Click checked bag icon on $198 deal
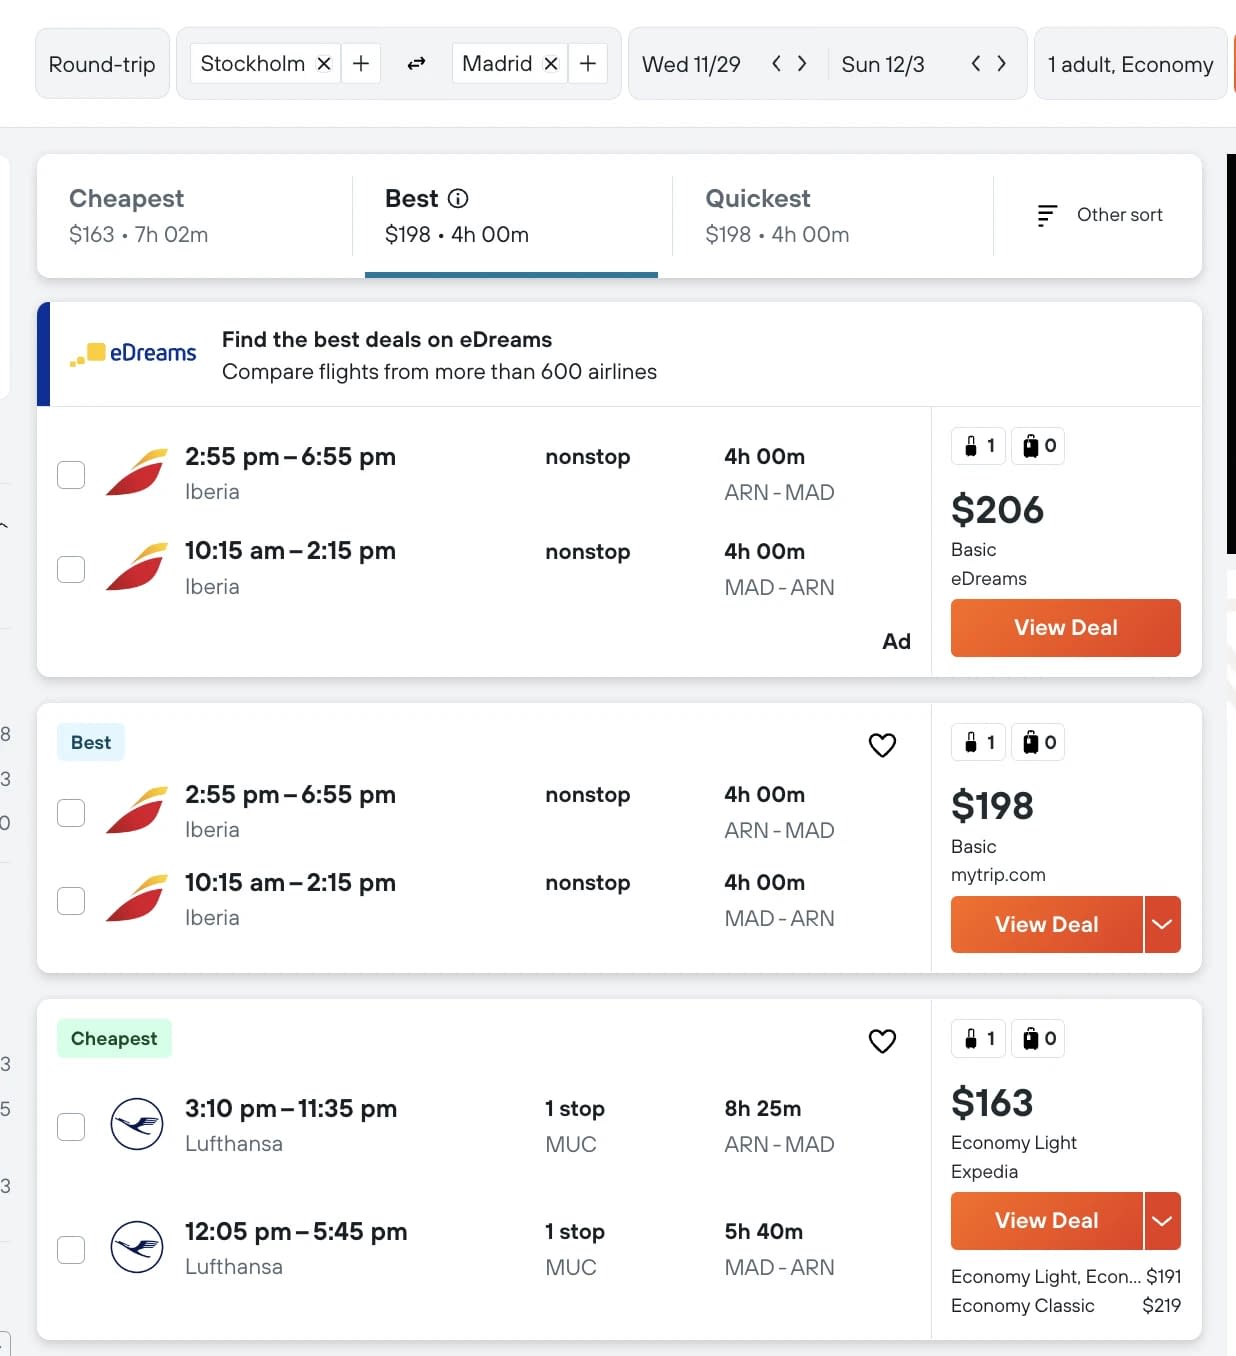 1038,742
